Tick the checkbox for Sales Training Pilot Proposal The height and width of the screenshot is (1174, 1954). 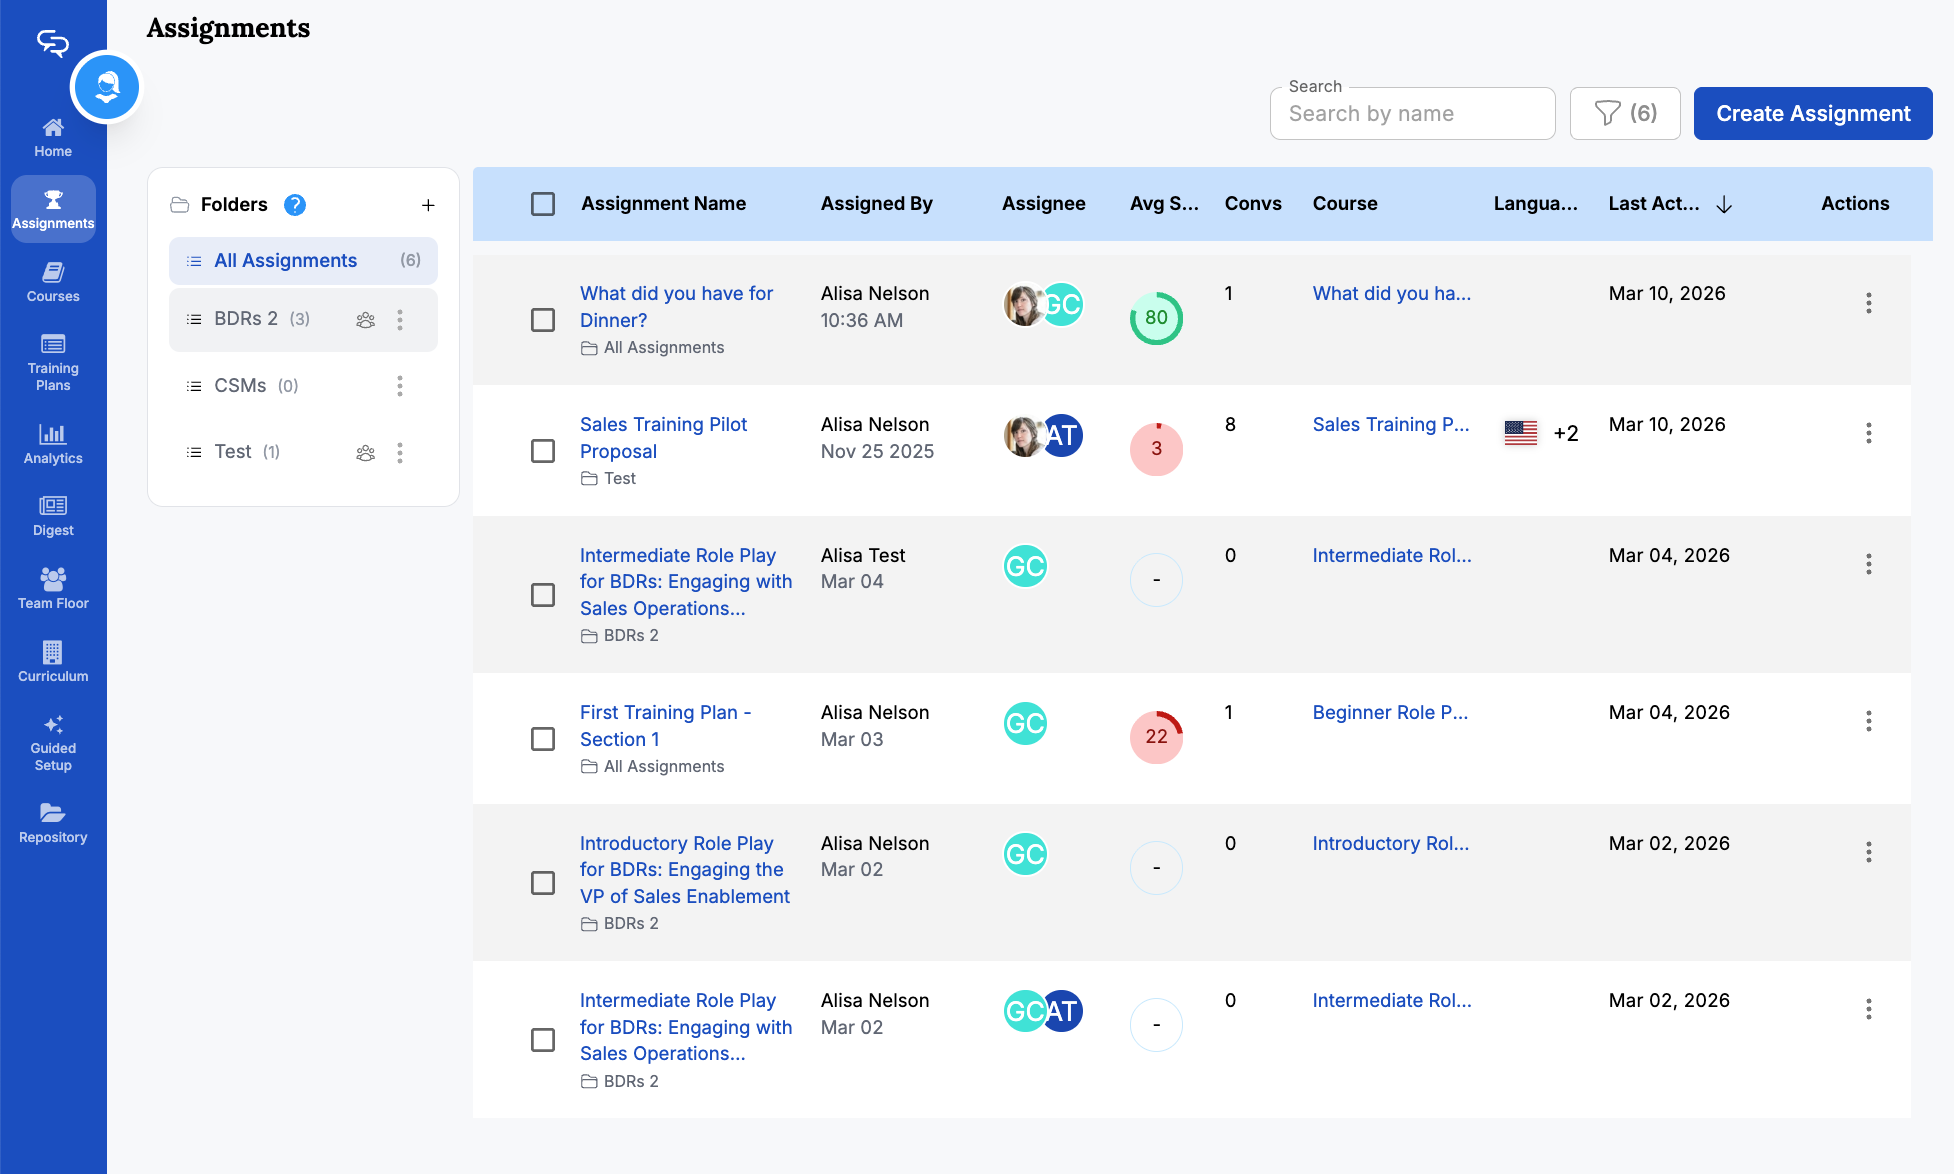pos(543,451)
